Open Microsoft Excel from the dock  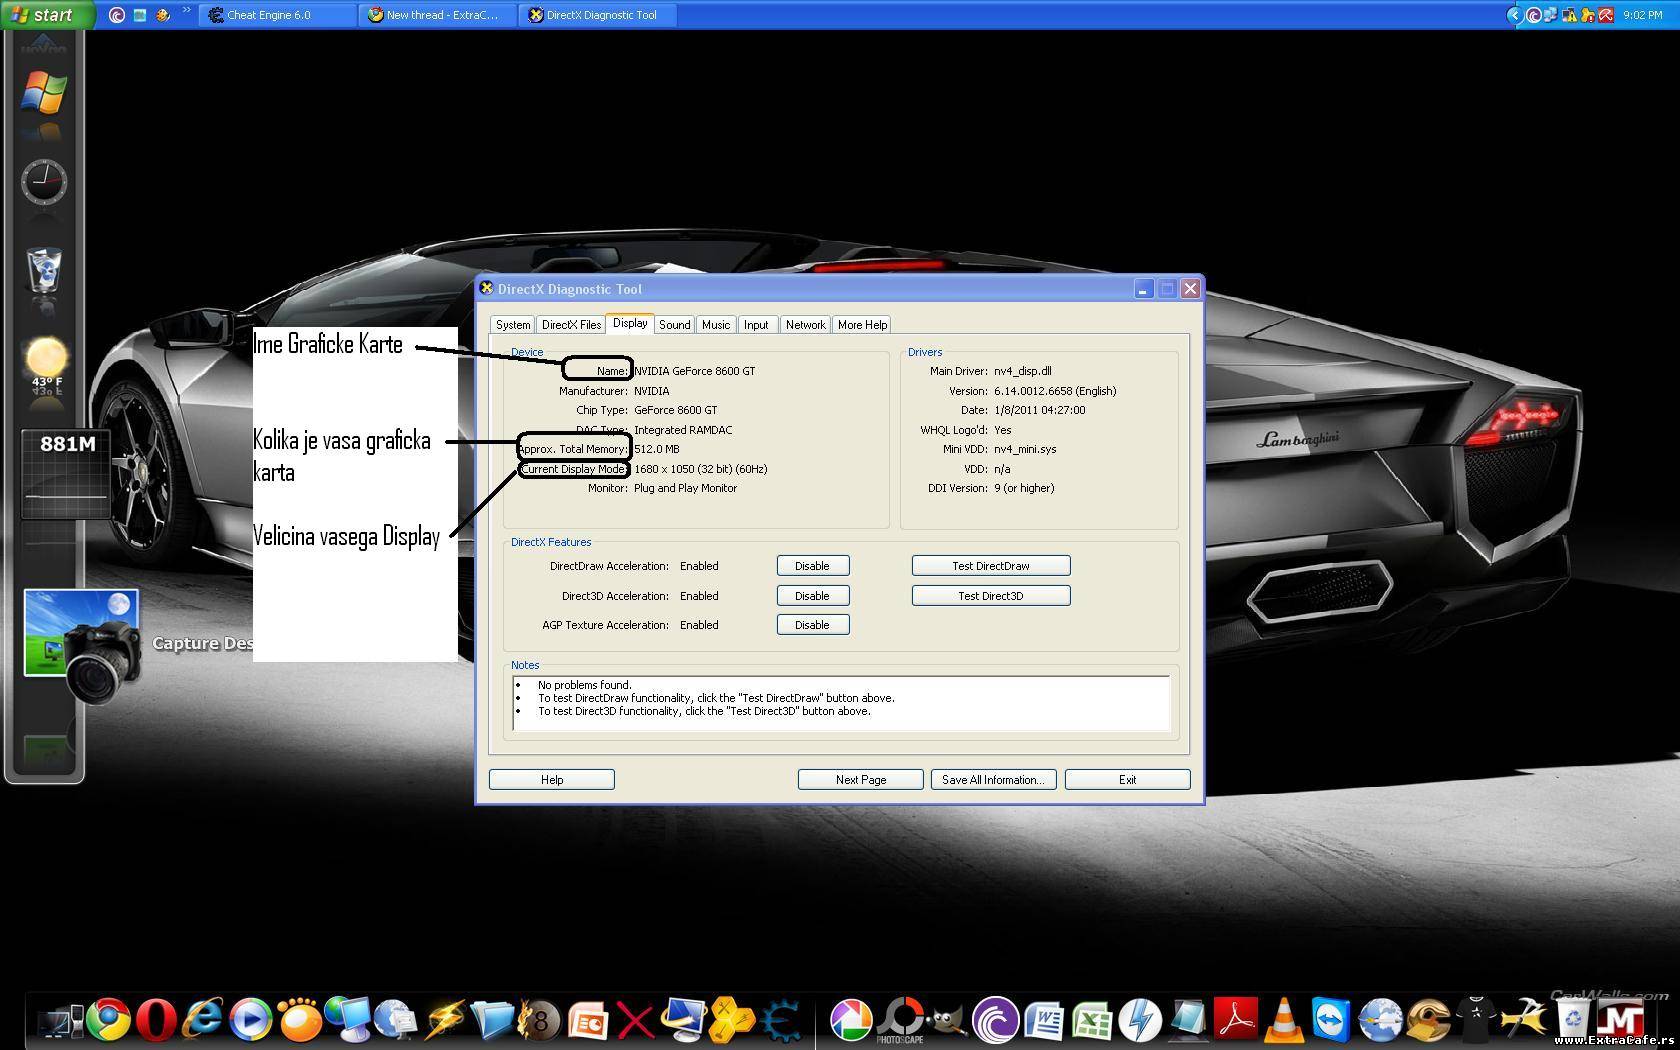1092,1020
